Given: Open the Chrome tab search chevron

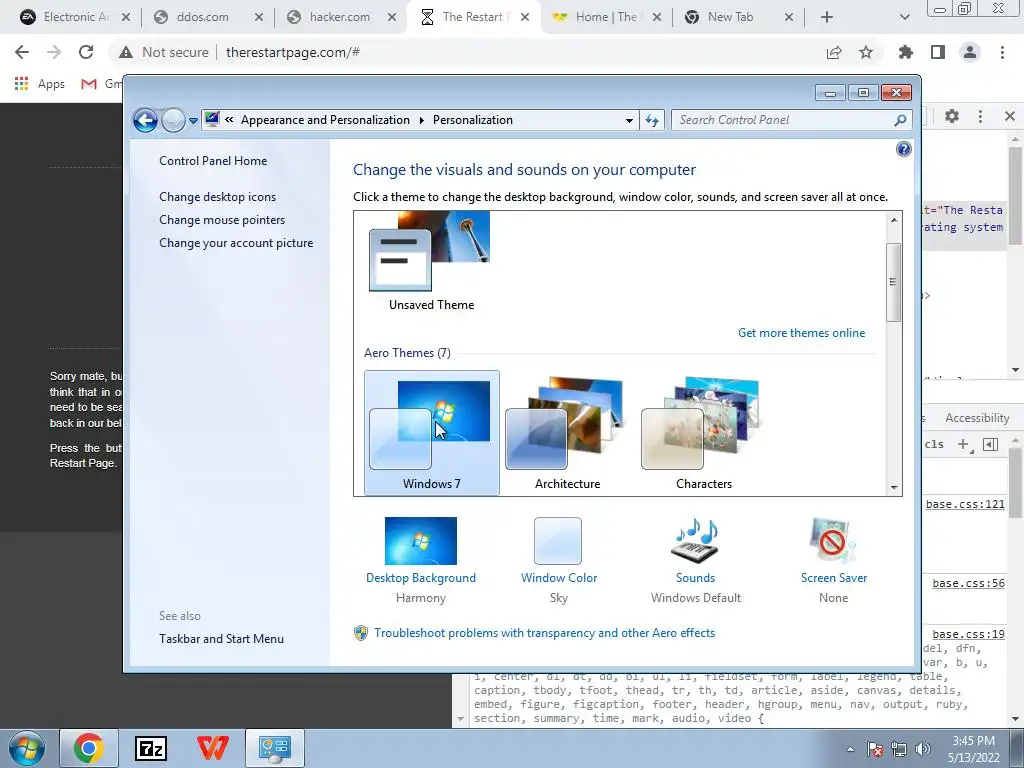Looking at the screenshot, I should tap(904, 18).
